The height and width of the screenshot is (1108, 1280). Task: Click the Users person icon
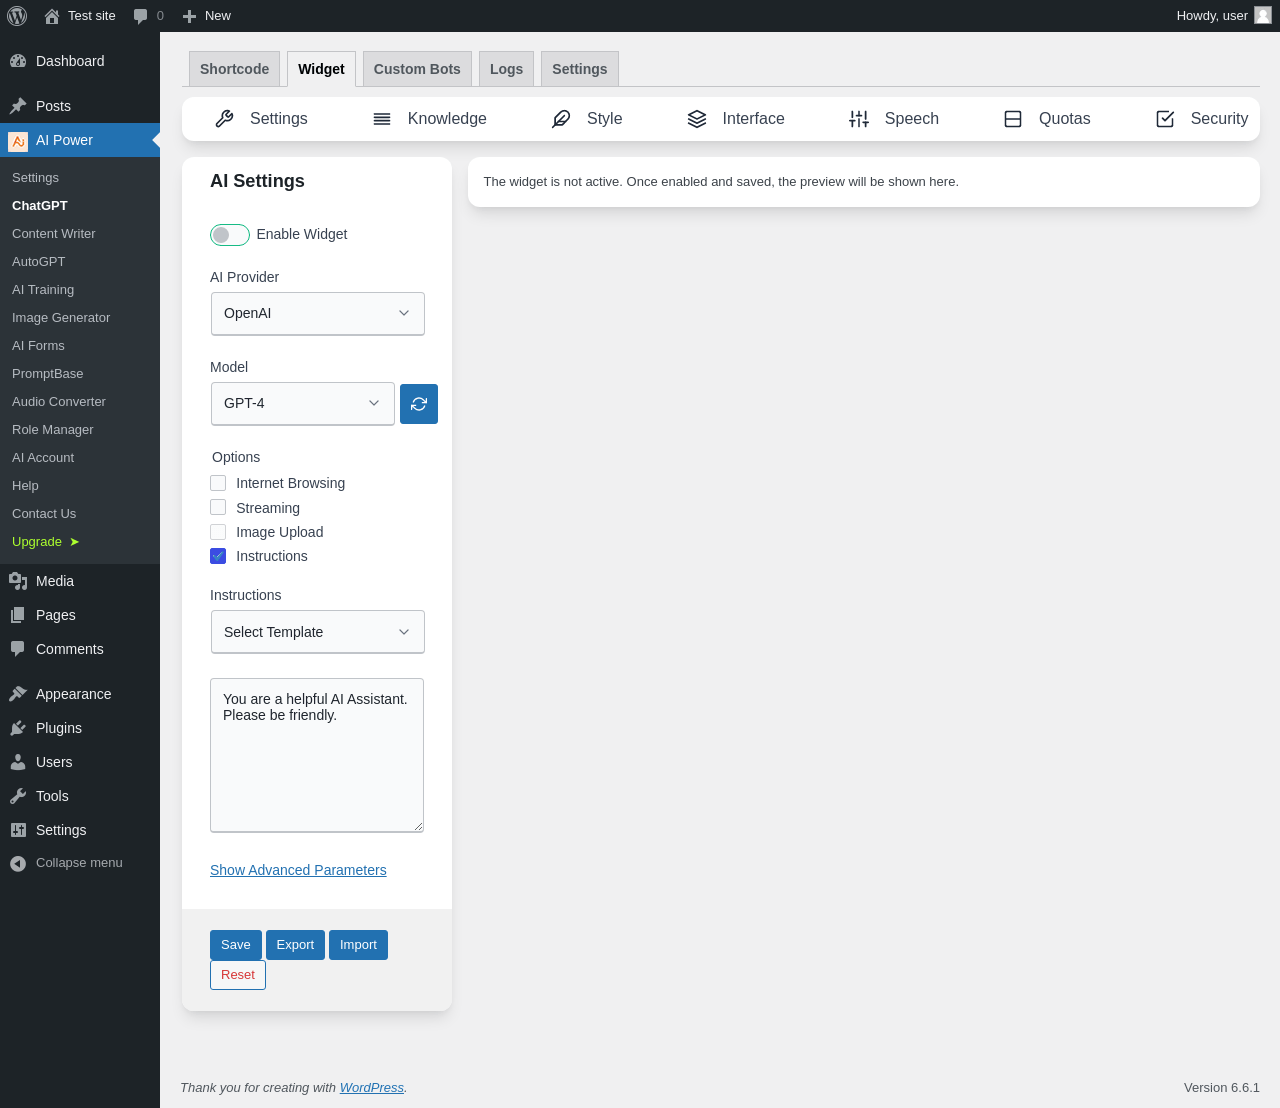(18, 762)
